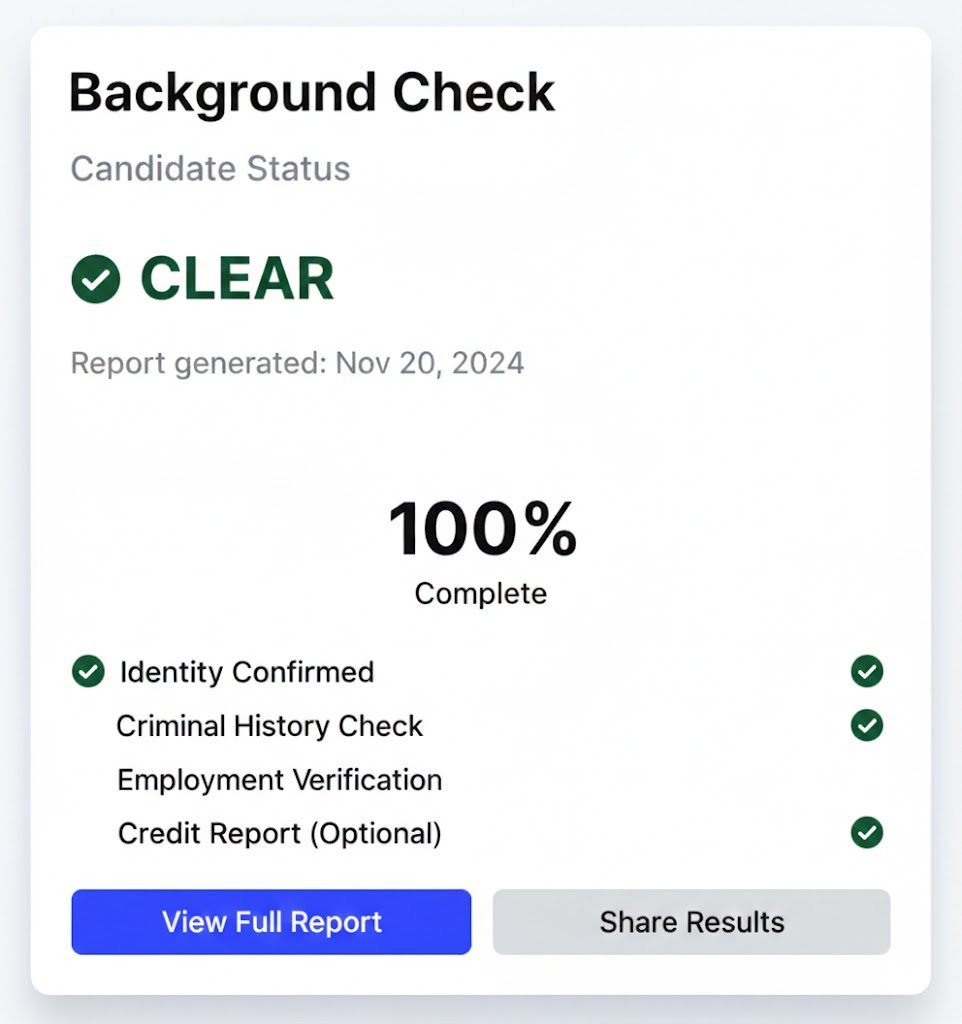The height and width of the screenshot is (1024, 962).
Task: Click the Criminal History Check status checkmark
Action: (866, 725)
